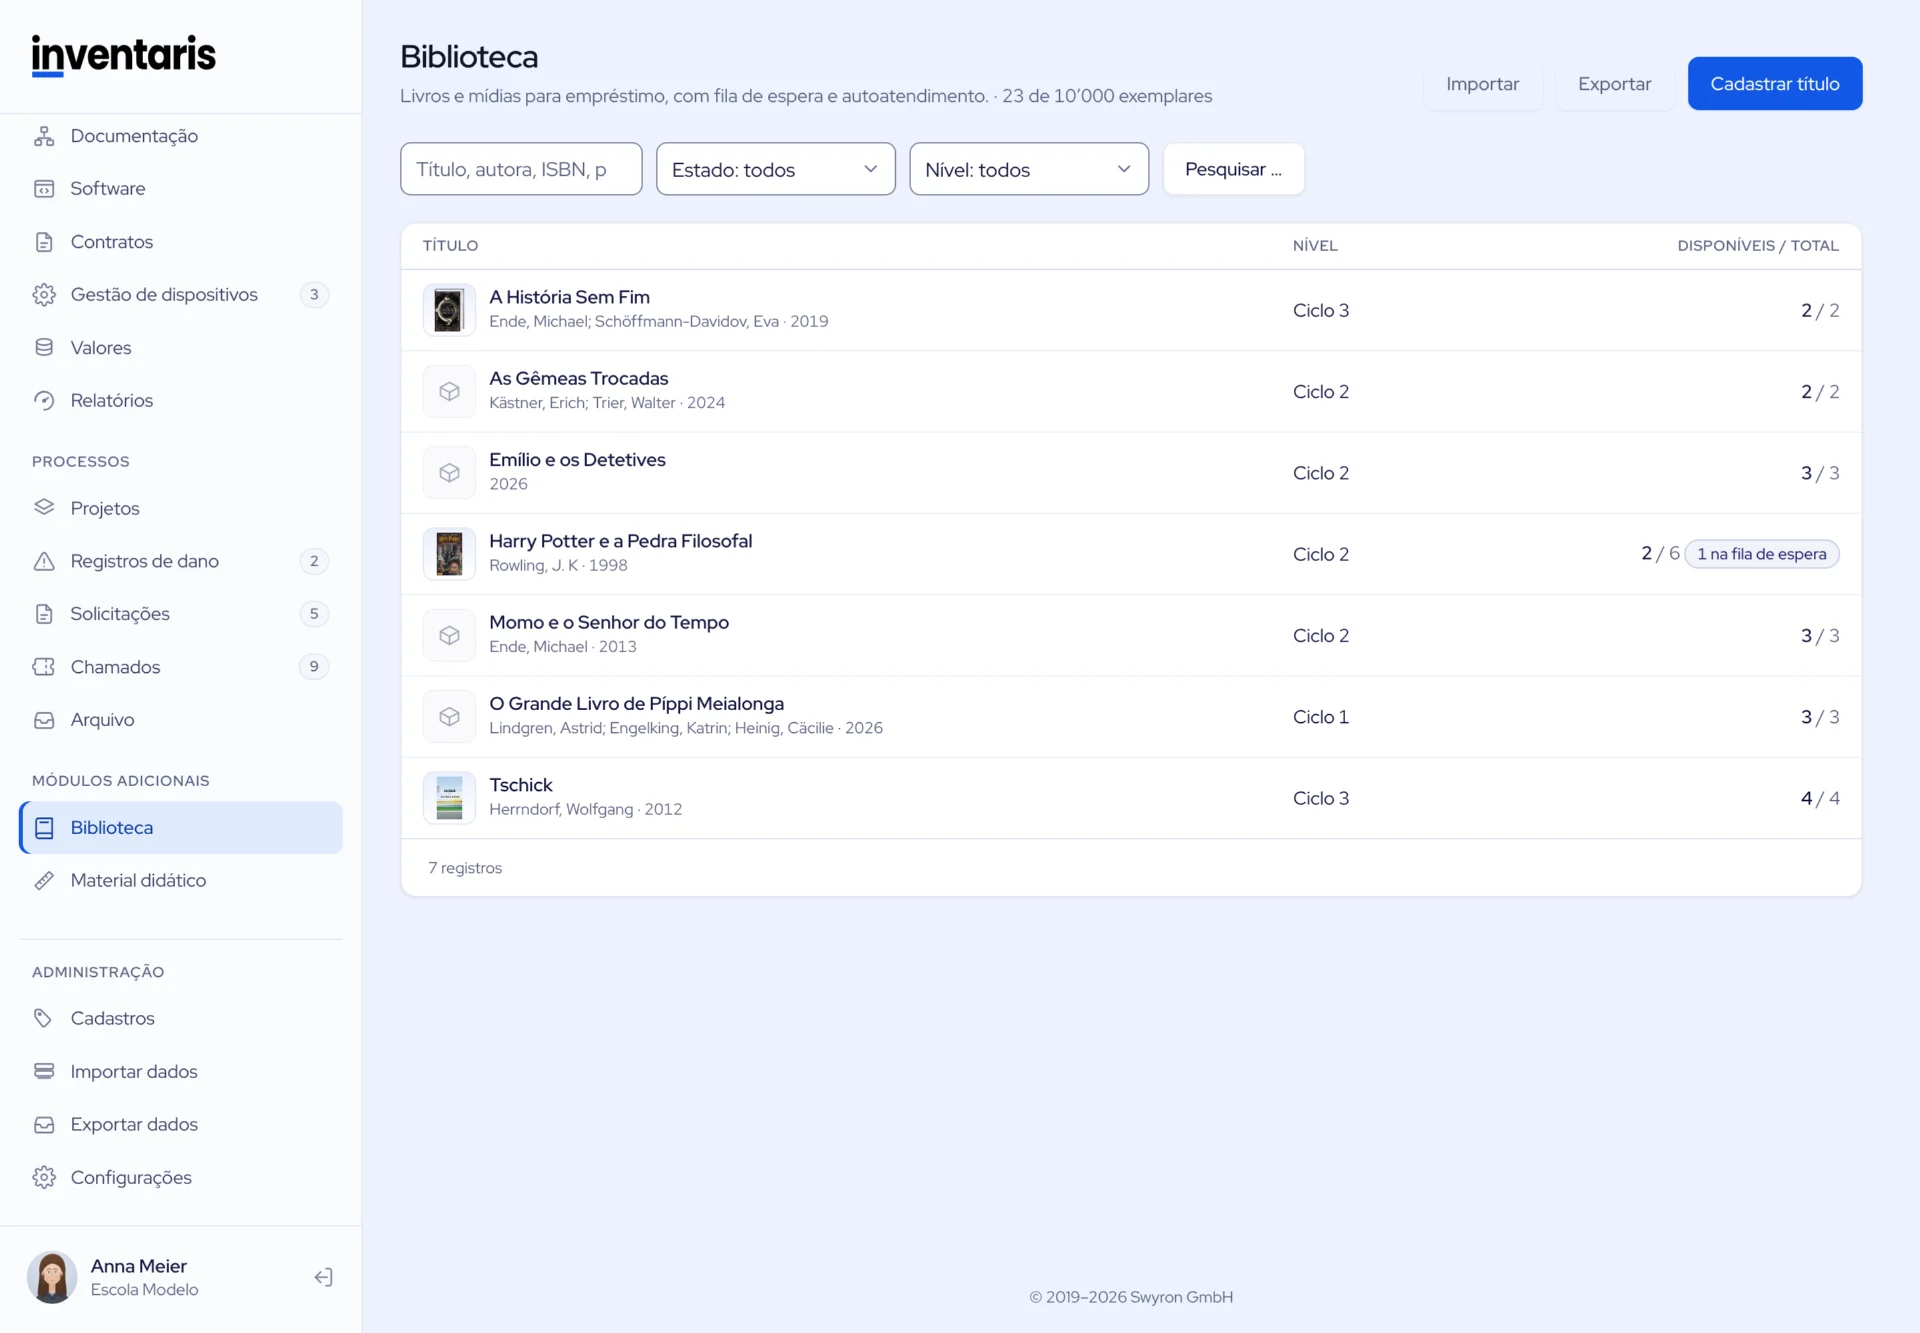Click the TÍTULO column header
The height and width of the screenshot is (1333, 1920).
pos(450,246)
